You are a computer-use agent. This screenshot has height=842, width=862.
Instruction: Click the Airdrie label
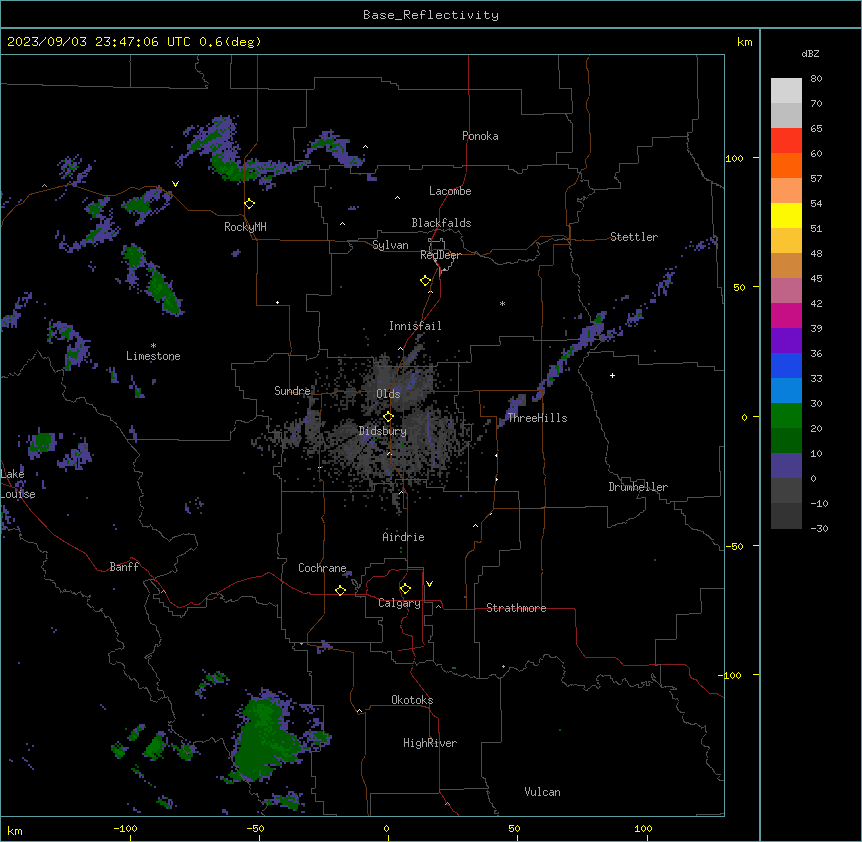click(x=404, y=537)
